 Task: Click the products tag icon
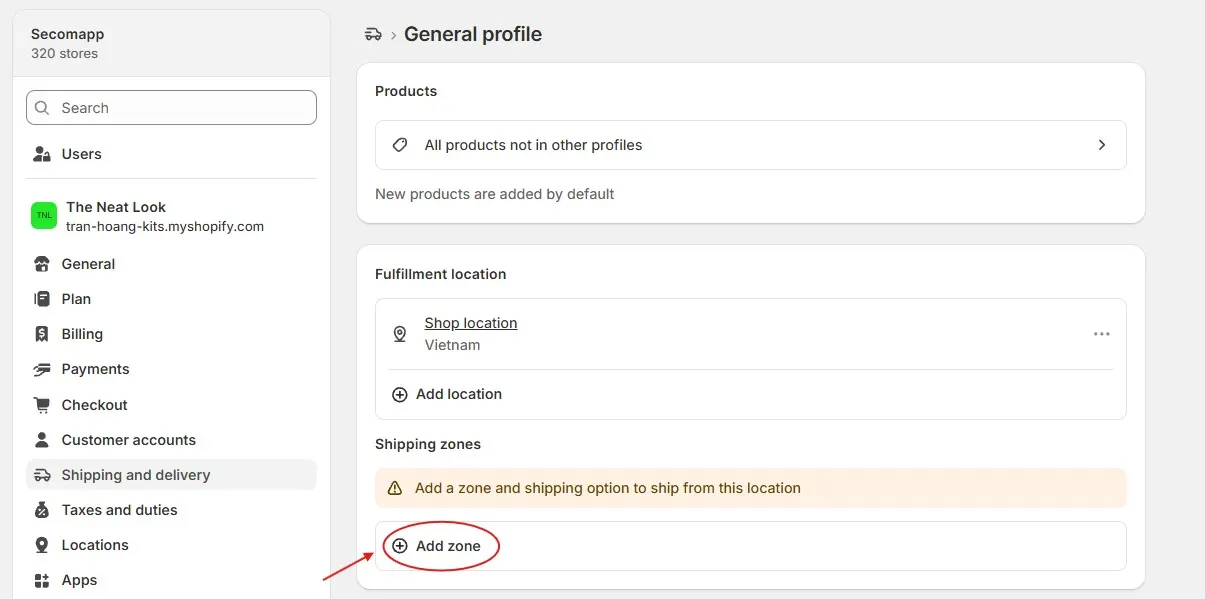400,145
